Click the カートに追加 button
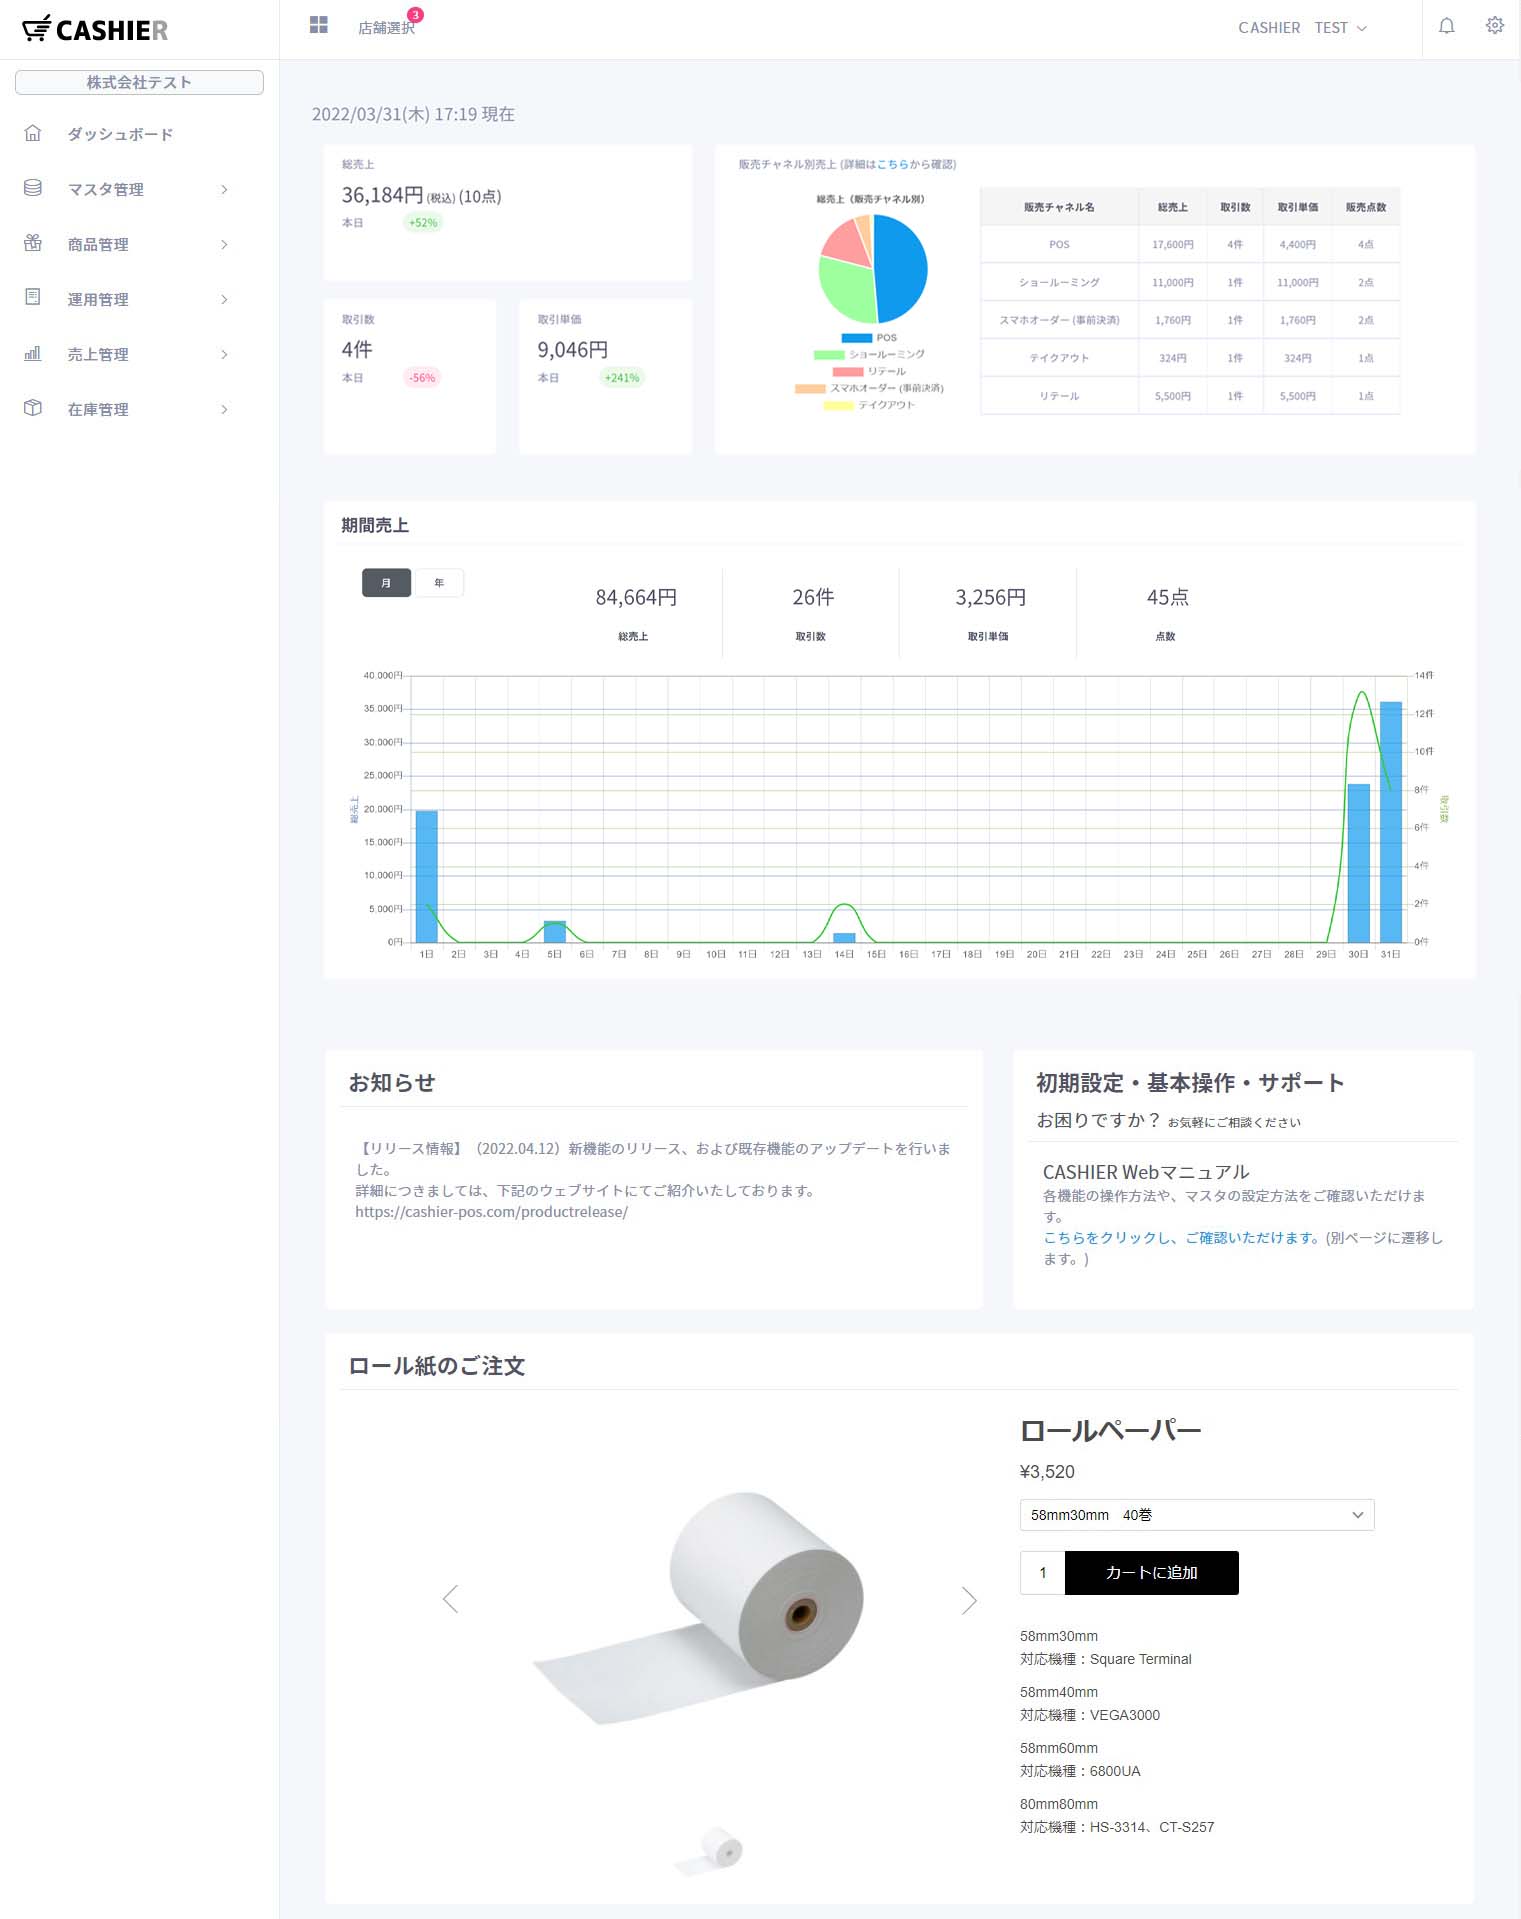The image size is (1521, 1919). coord(1151,1573)
